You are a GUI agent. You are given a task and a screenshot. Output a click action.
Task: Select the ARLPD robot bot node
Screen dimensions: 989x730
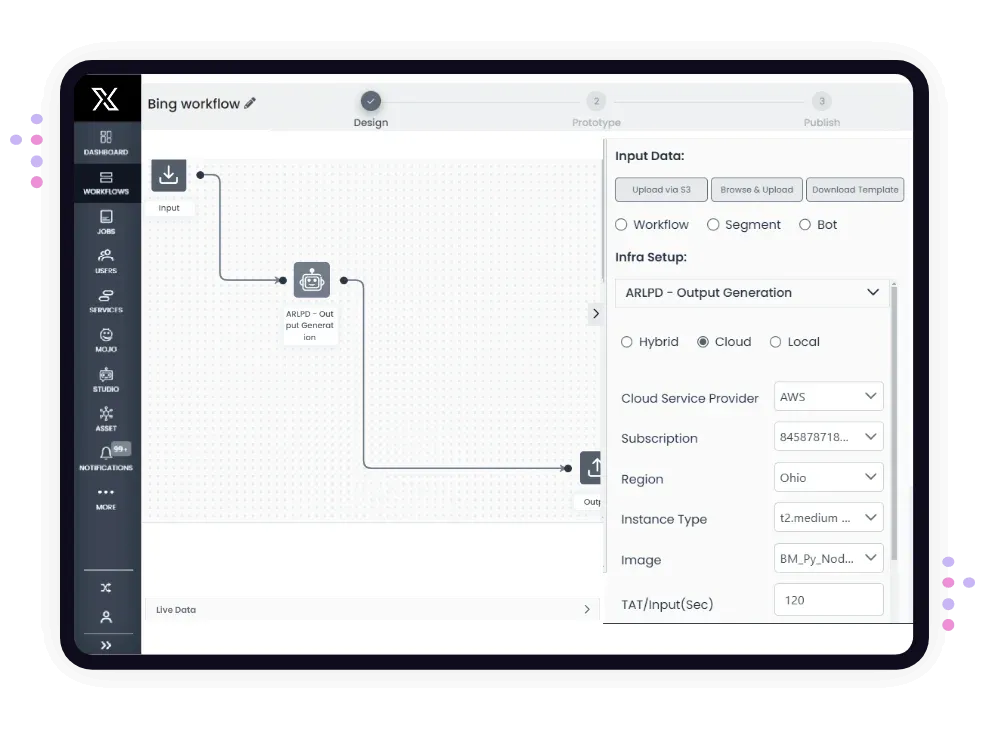click(x=312, y=280)
